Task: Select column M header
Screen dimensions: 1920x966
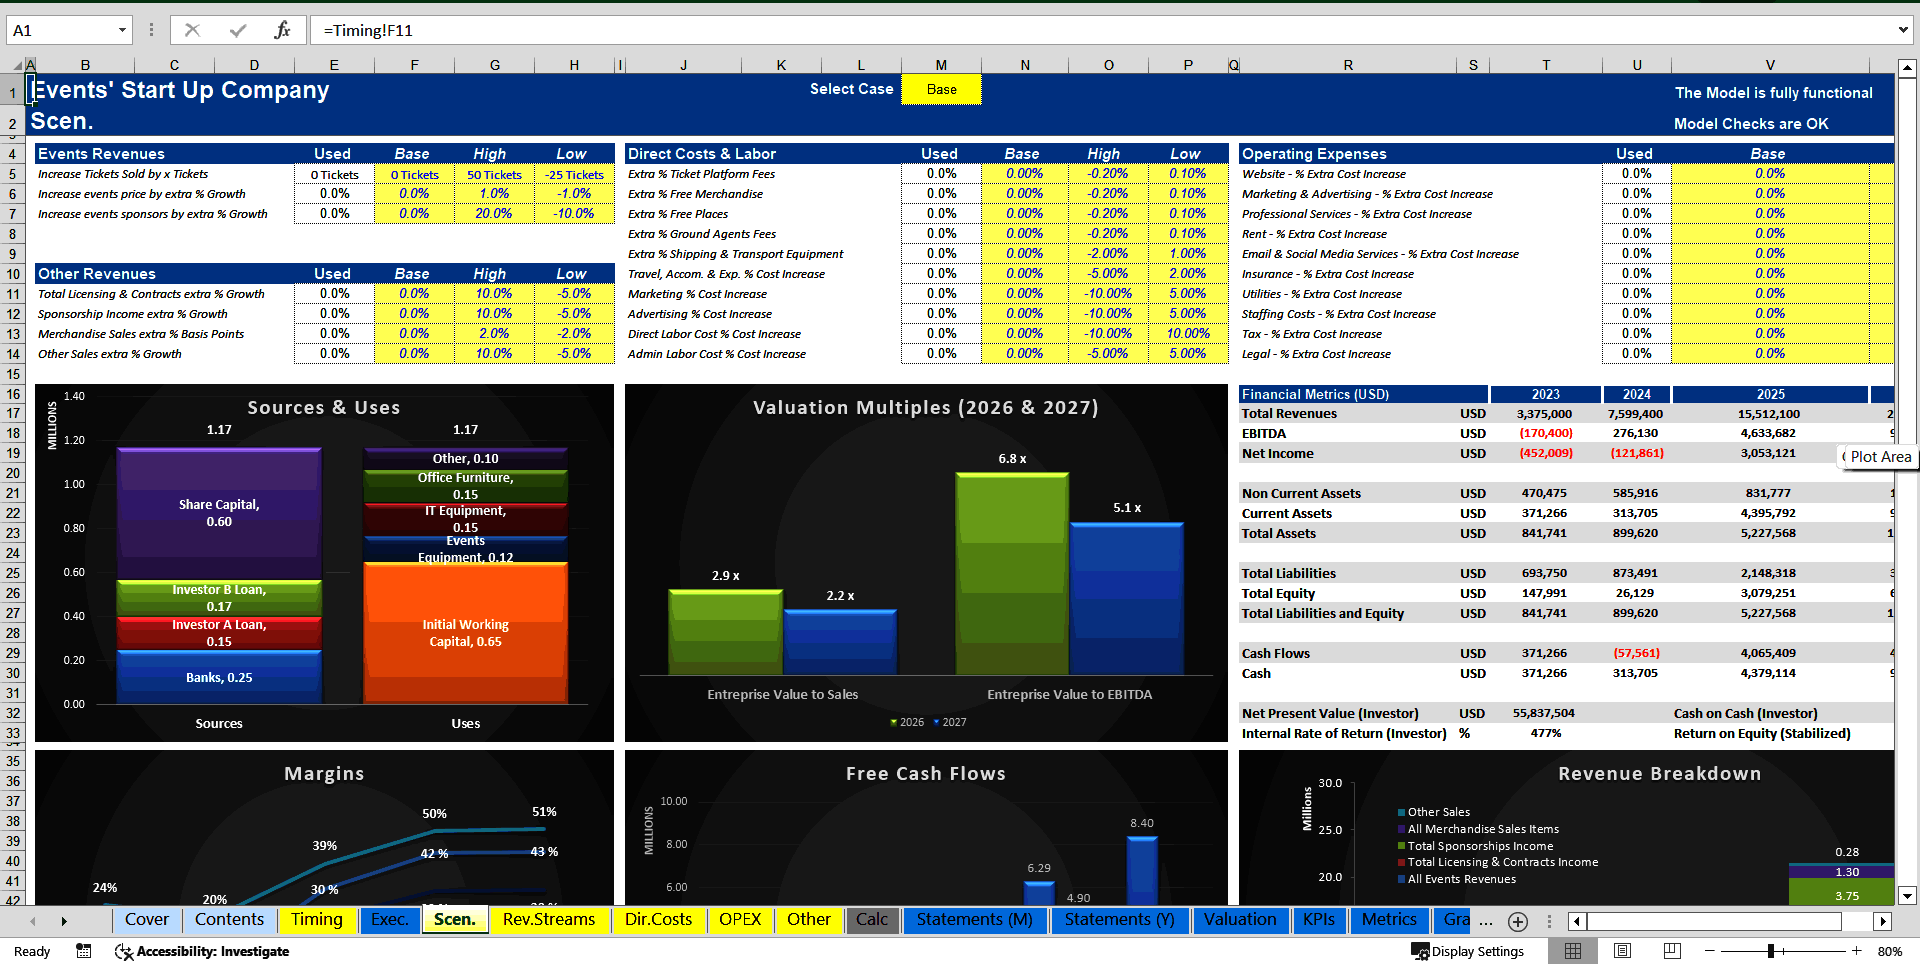Action: pyautogui.click(x=941, y=65)
